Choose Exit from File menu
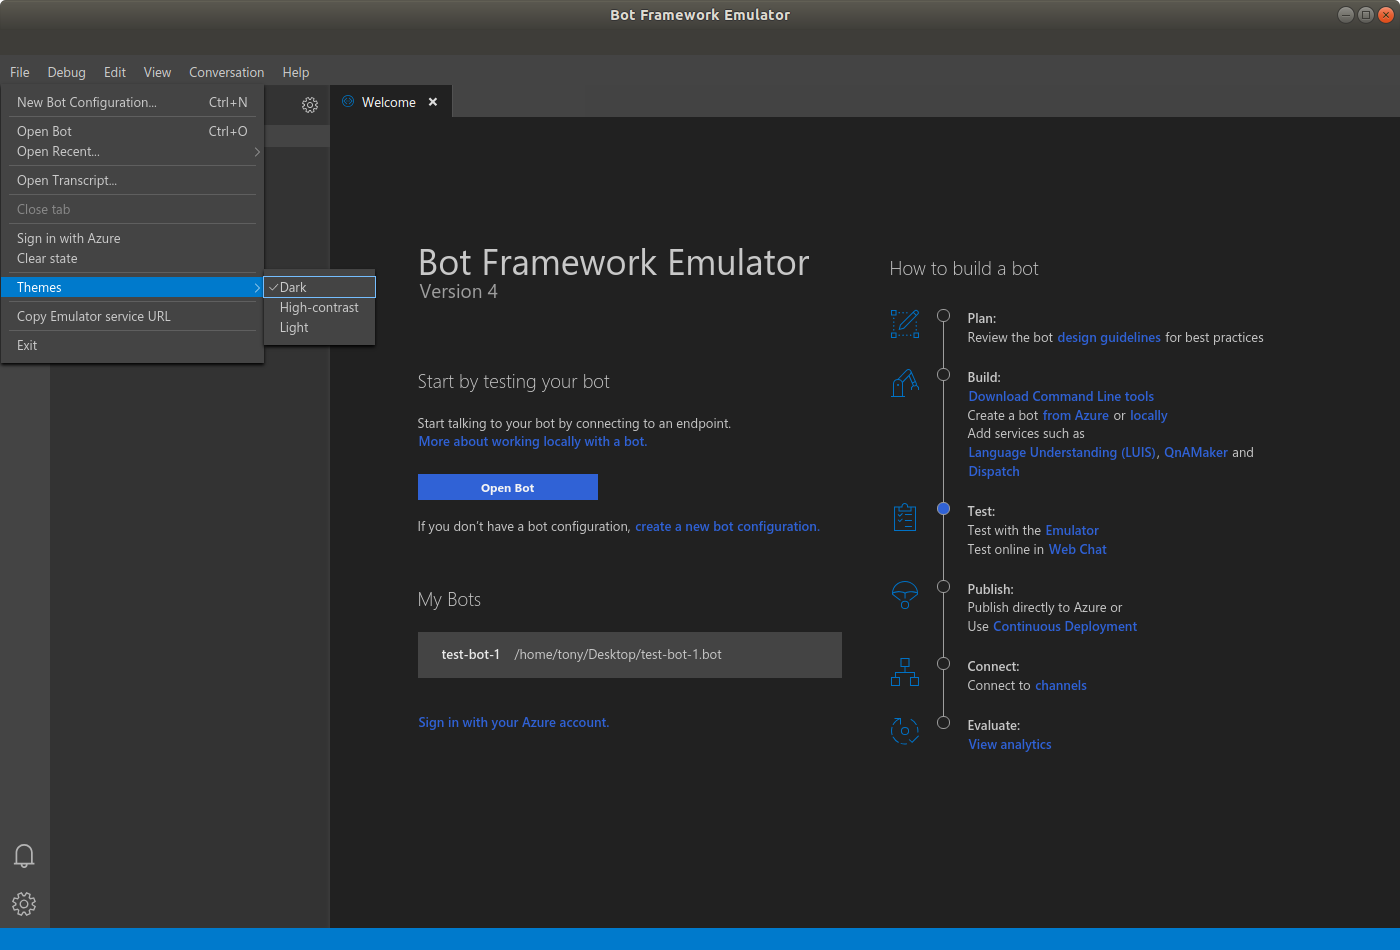 (132, 345)
